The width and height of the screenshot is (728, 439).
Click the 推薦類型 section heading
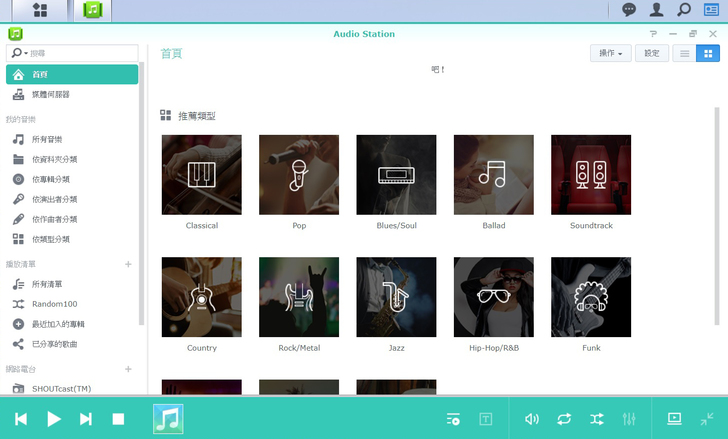coord(197,116)
